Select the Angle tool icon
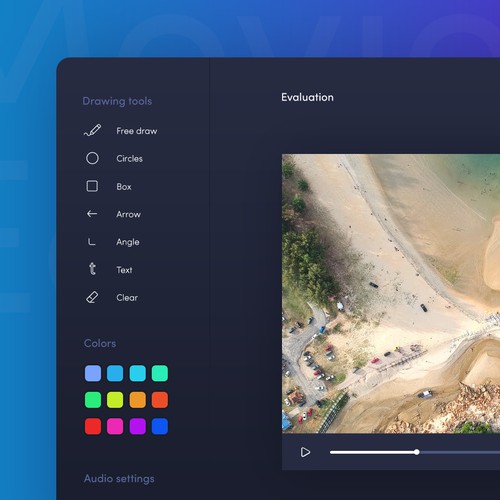500x500 pixels. (92, 242)
